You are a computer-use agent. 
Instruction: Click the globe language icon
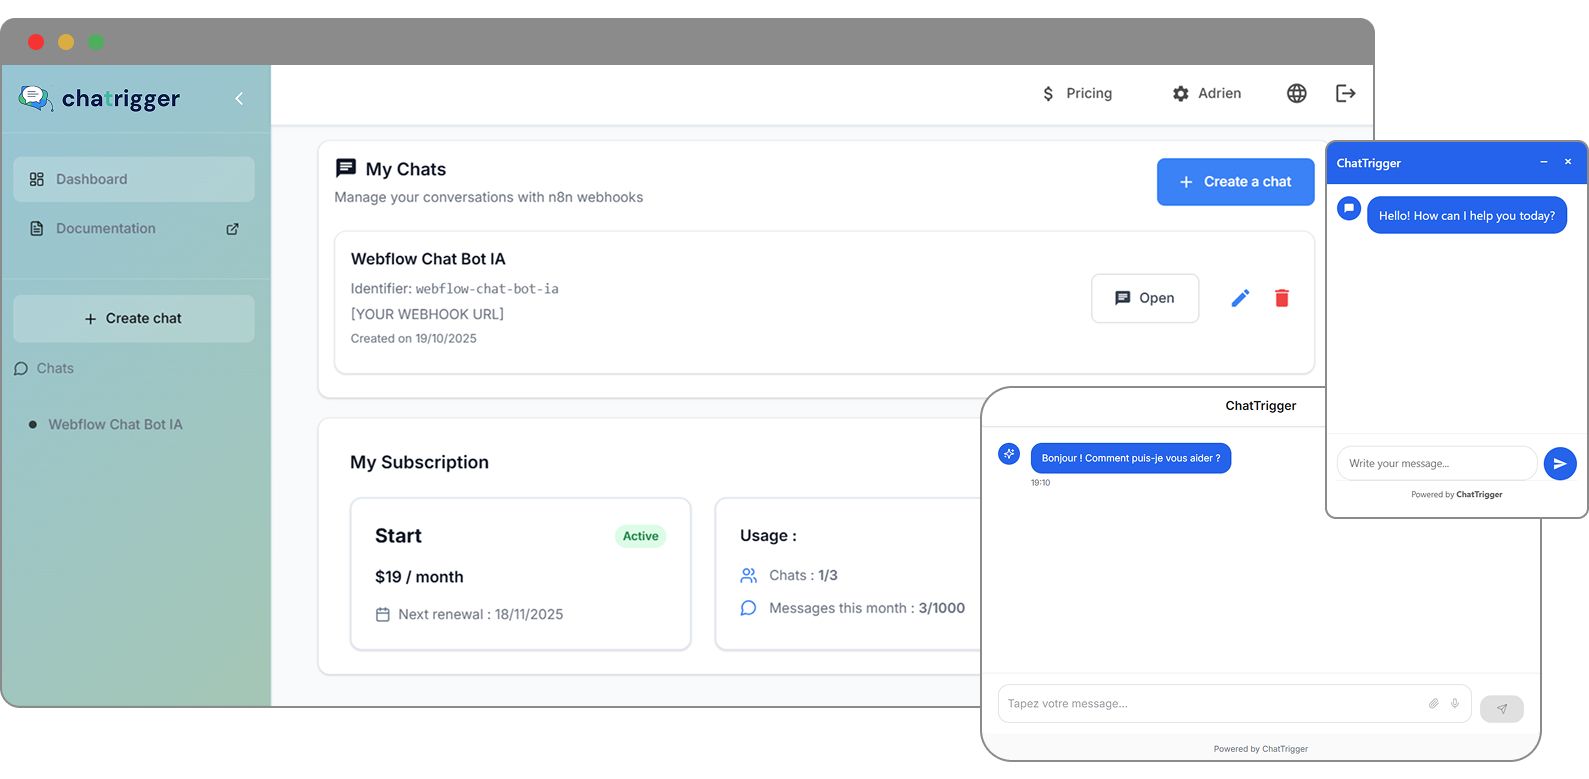[1296, 93]
